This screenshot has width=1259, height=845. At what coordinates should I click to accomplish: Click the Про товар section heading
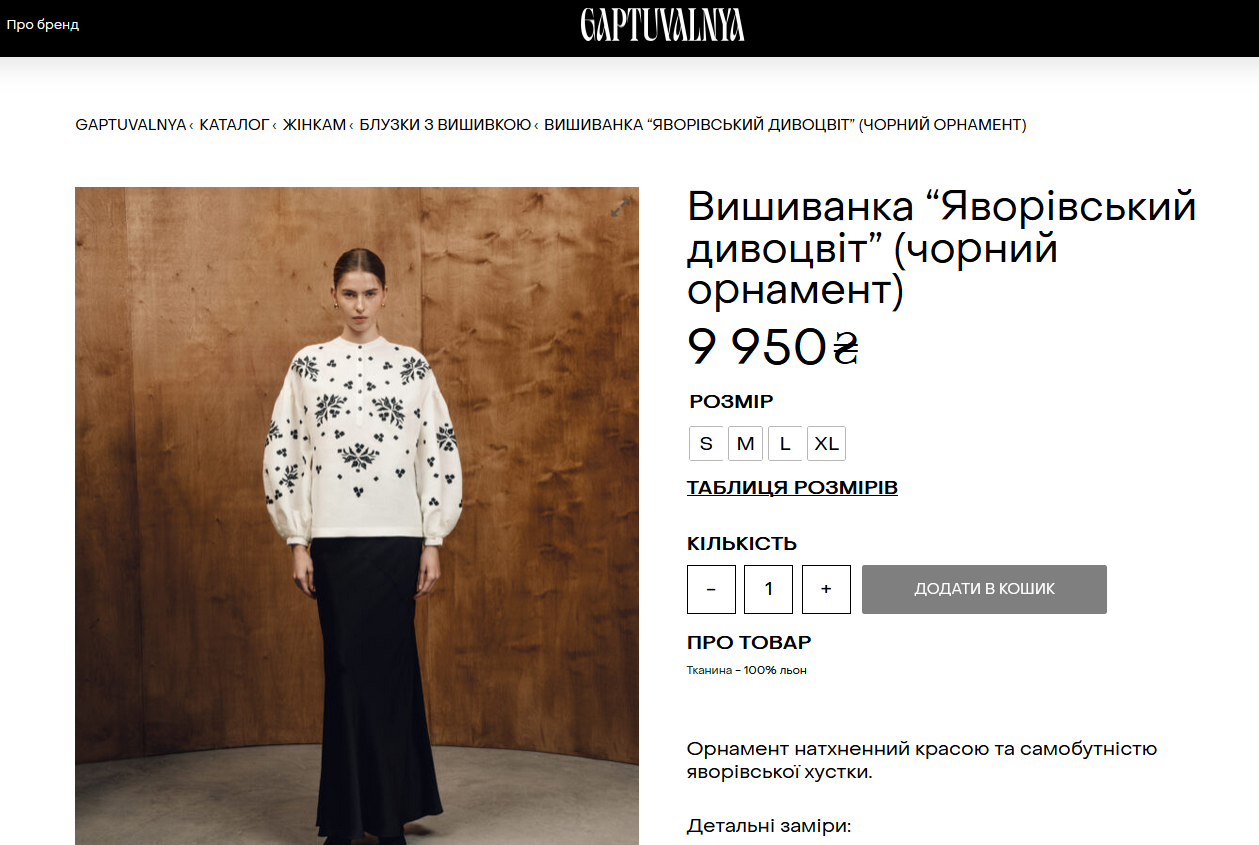click(x=749, y=642)
